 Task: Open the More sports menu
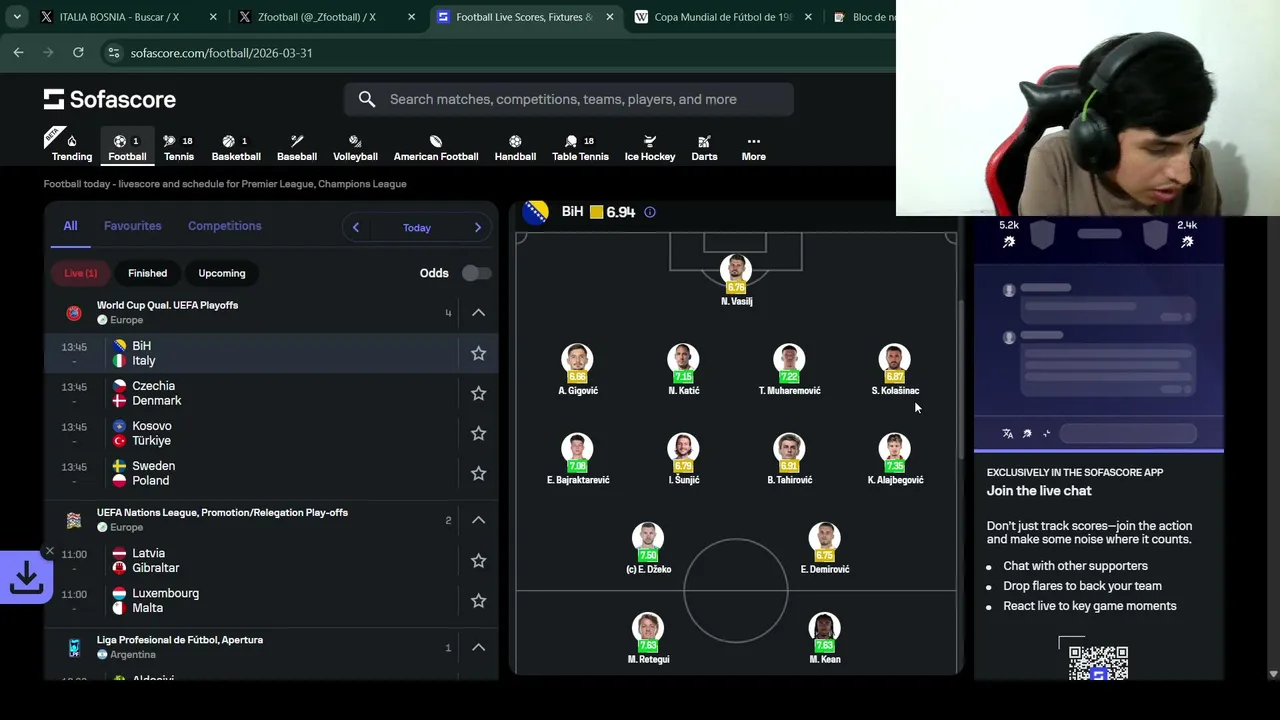[753, 146]
